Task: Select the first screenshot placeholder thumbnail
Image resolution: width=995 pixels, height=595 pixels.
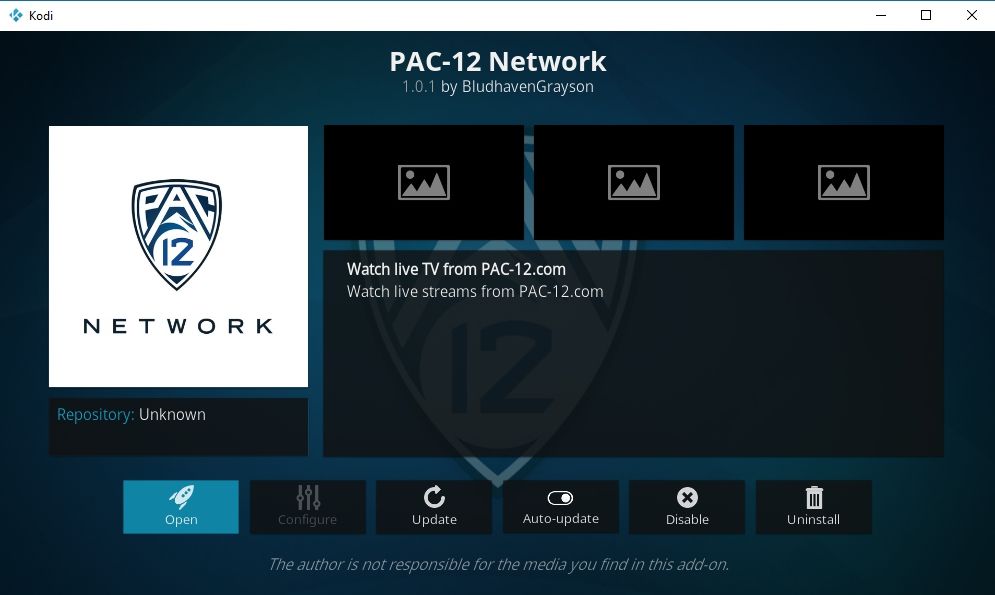Action: [x=424, y=183]
